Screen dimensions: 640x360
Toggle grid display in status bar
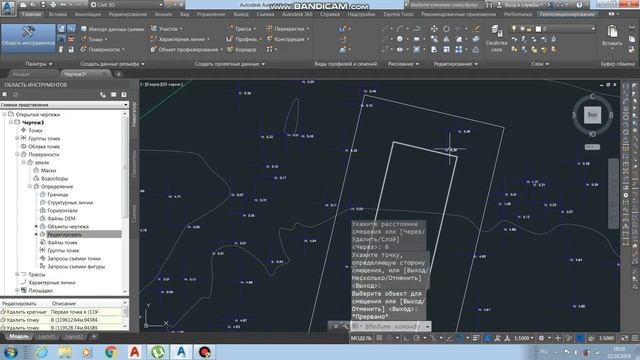pos(380,338)
